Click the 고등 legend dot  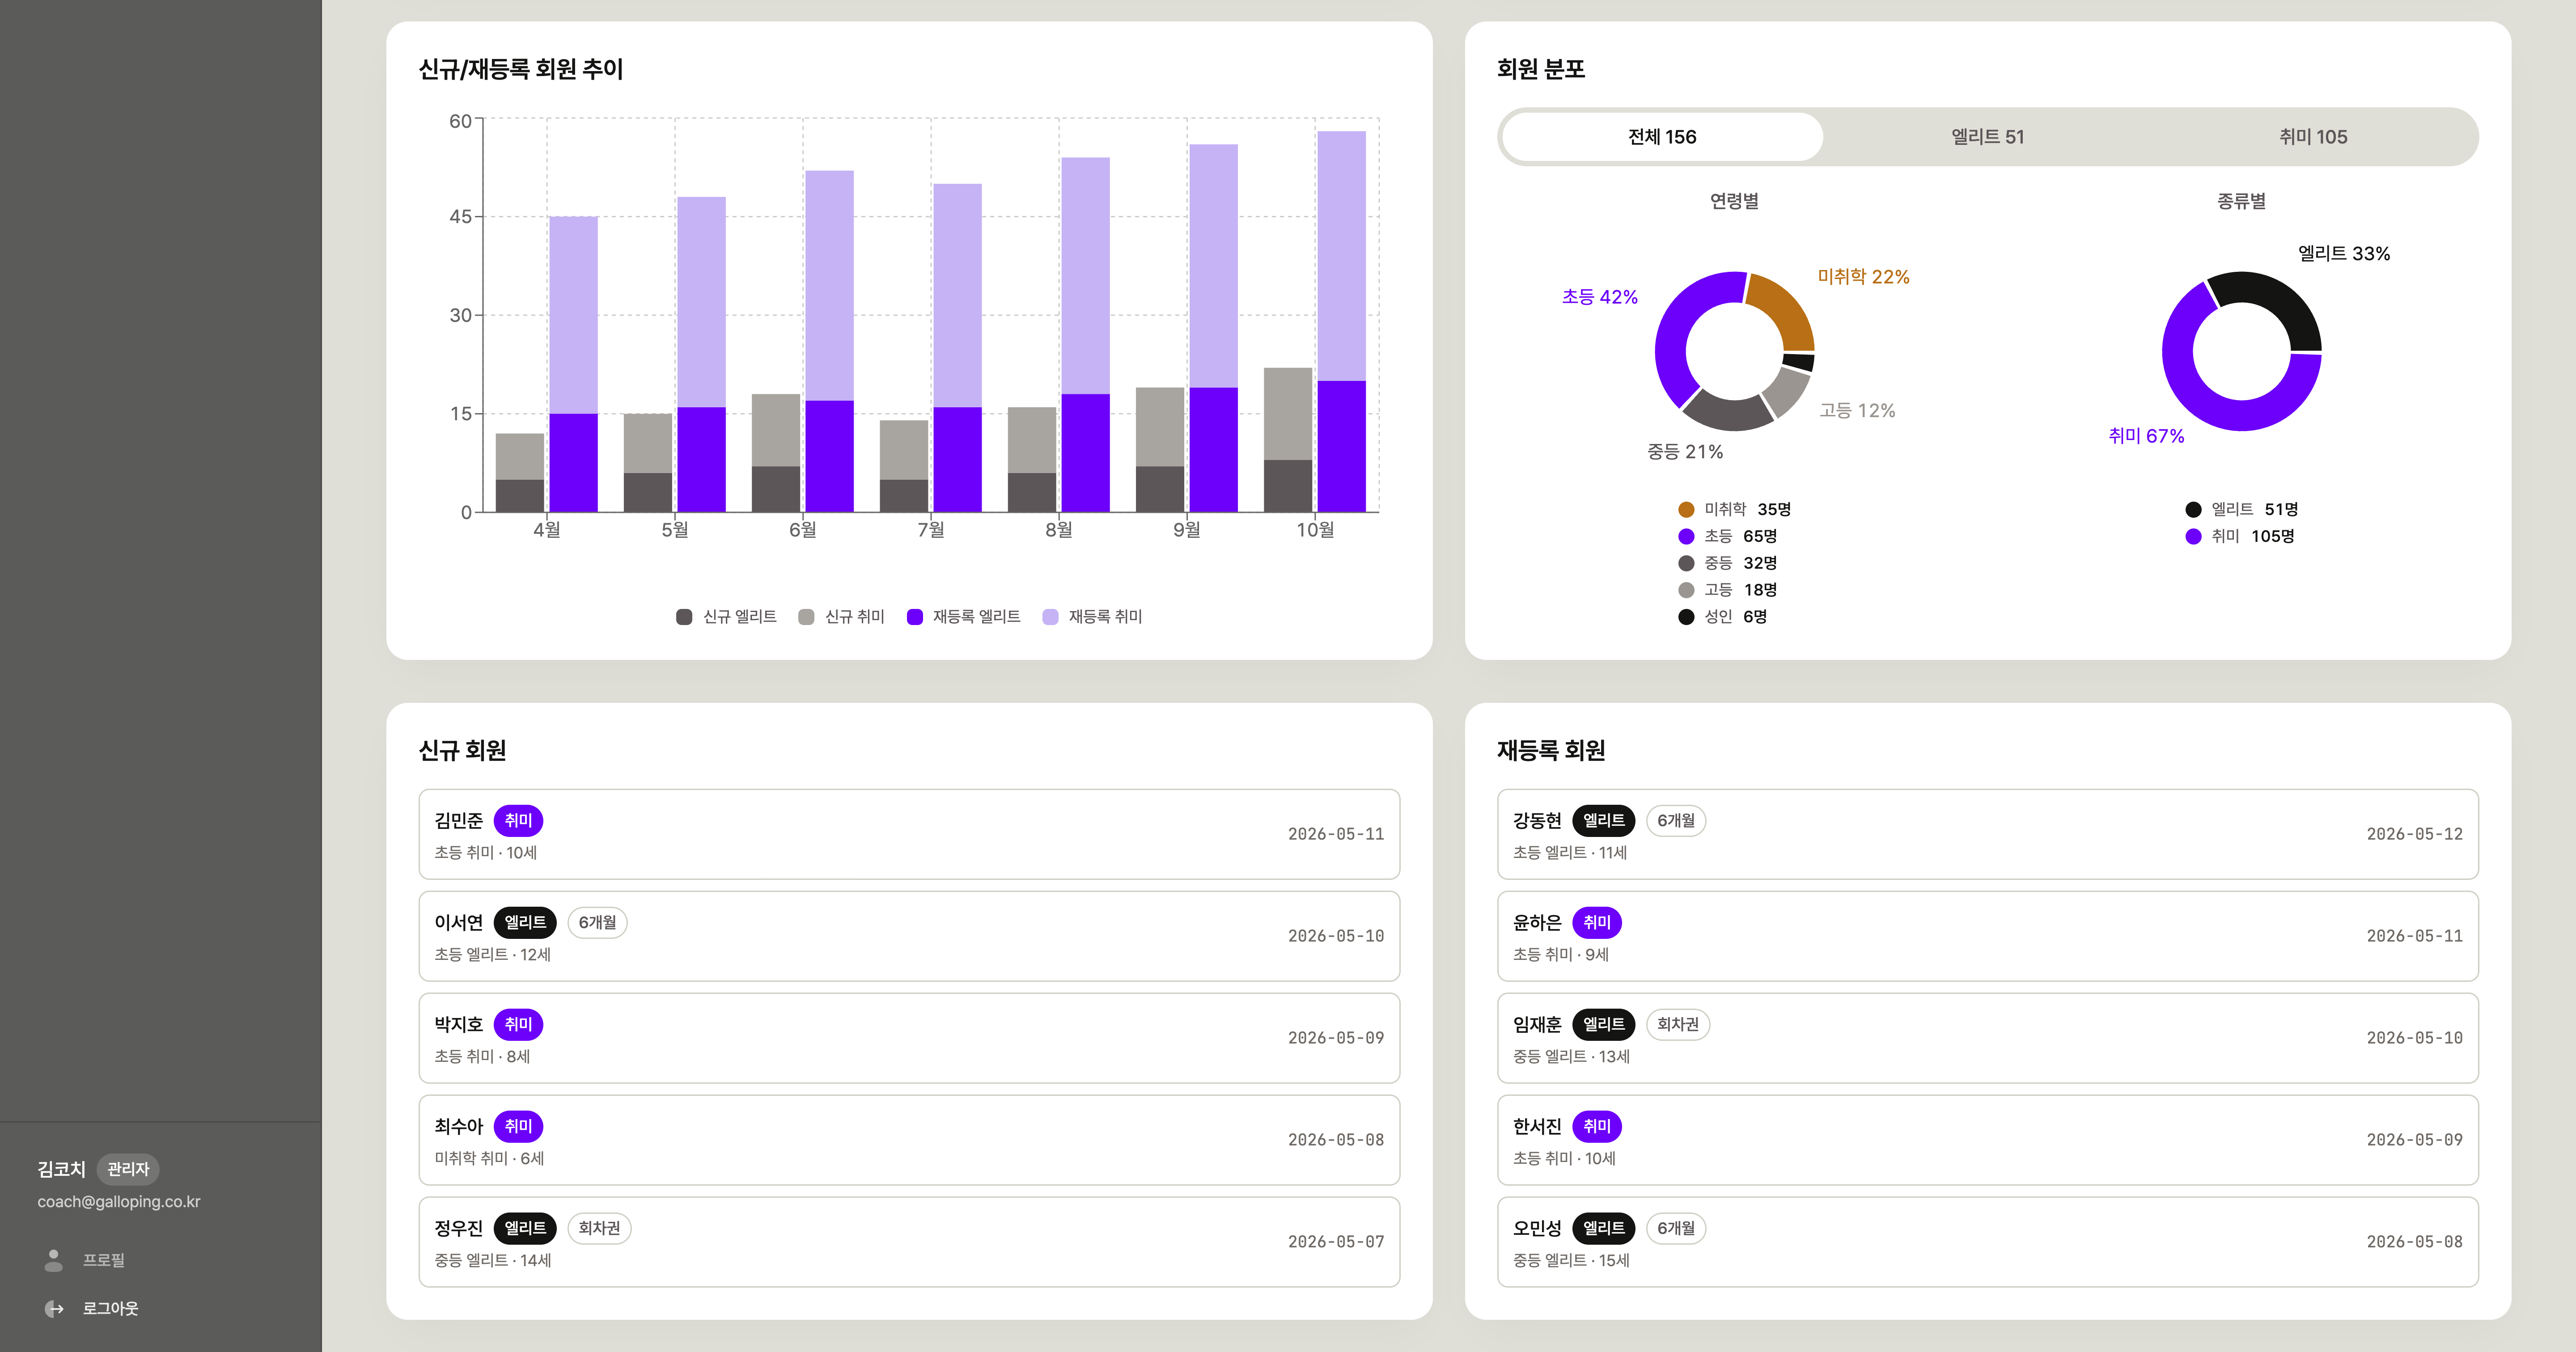pos(1686,590)
